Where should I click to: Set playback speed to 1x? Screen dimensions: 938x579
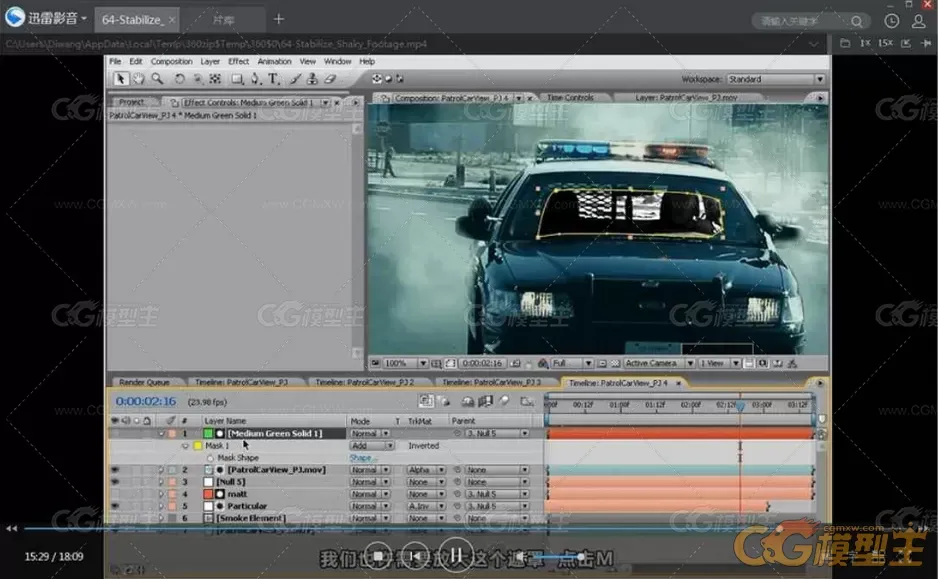click(865, 43)
